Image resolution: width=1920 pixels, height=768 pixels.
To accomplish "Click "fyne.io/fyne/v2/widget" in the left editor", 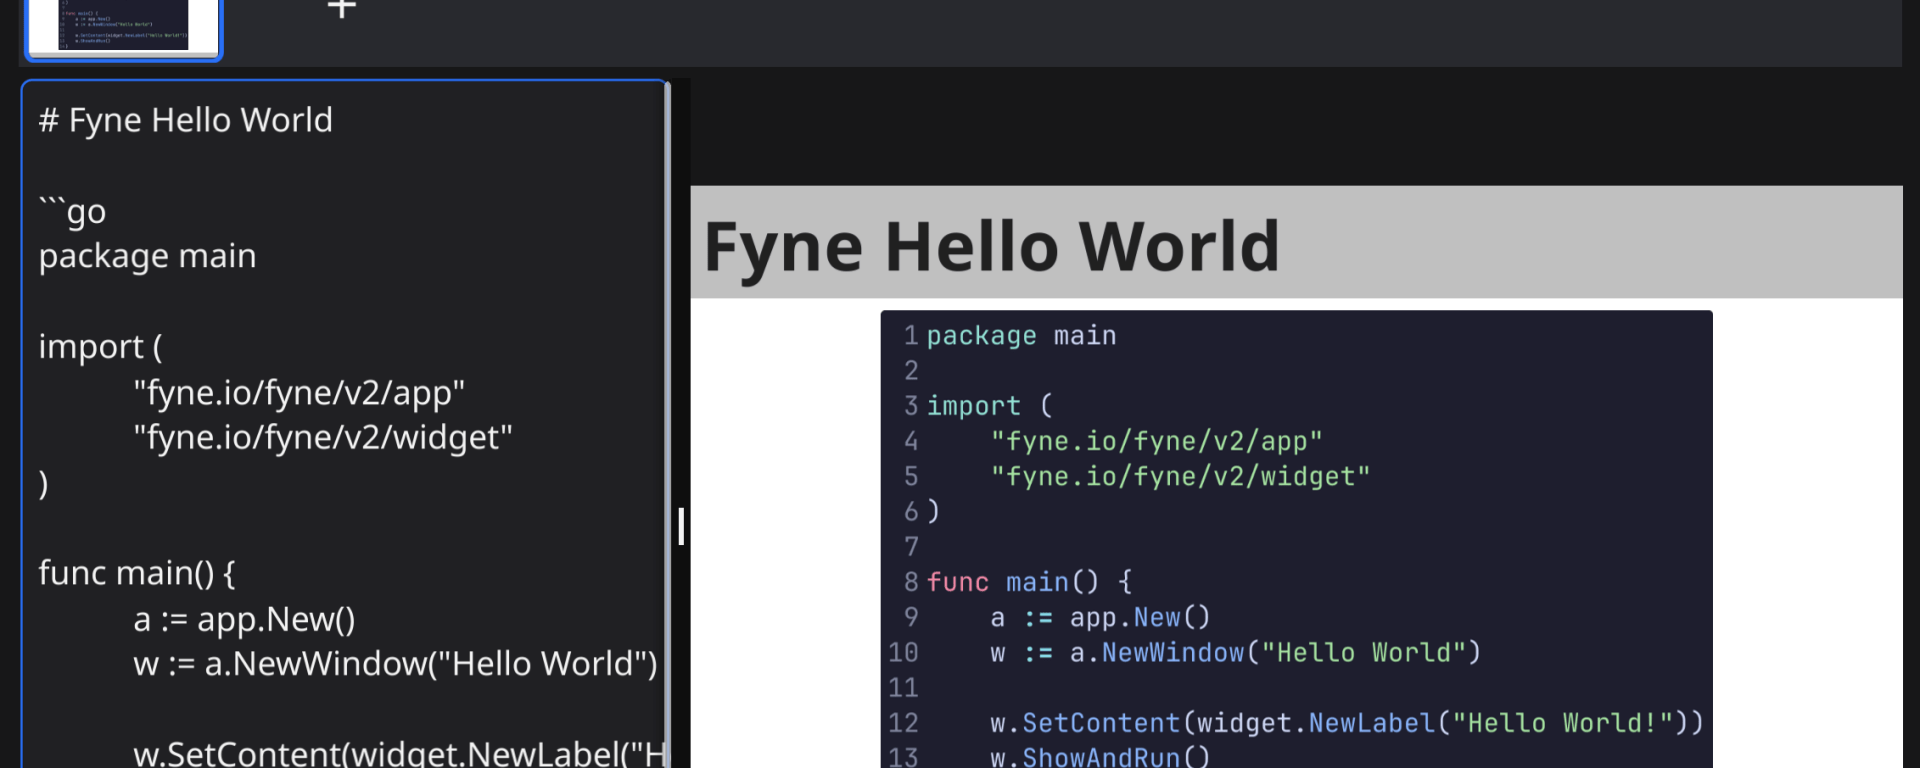I will [x=322, y=438].
